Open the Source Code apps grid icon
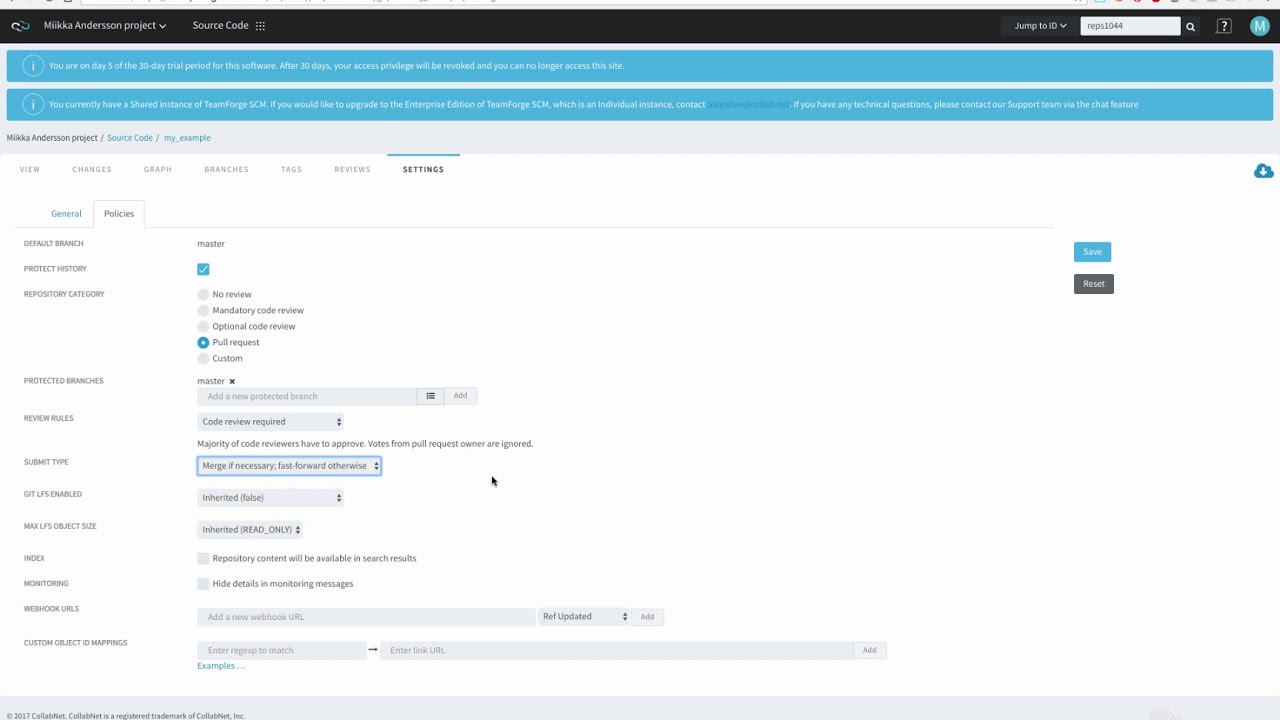Image resolution: width=1280 pixels, height=720 pixels. coord(260,26)
